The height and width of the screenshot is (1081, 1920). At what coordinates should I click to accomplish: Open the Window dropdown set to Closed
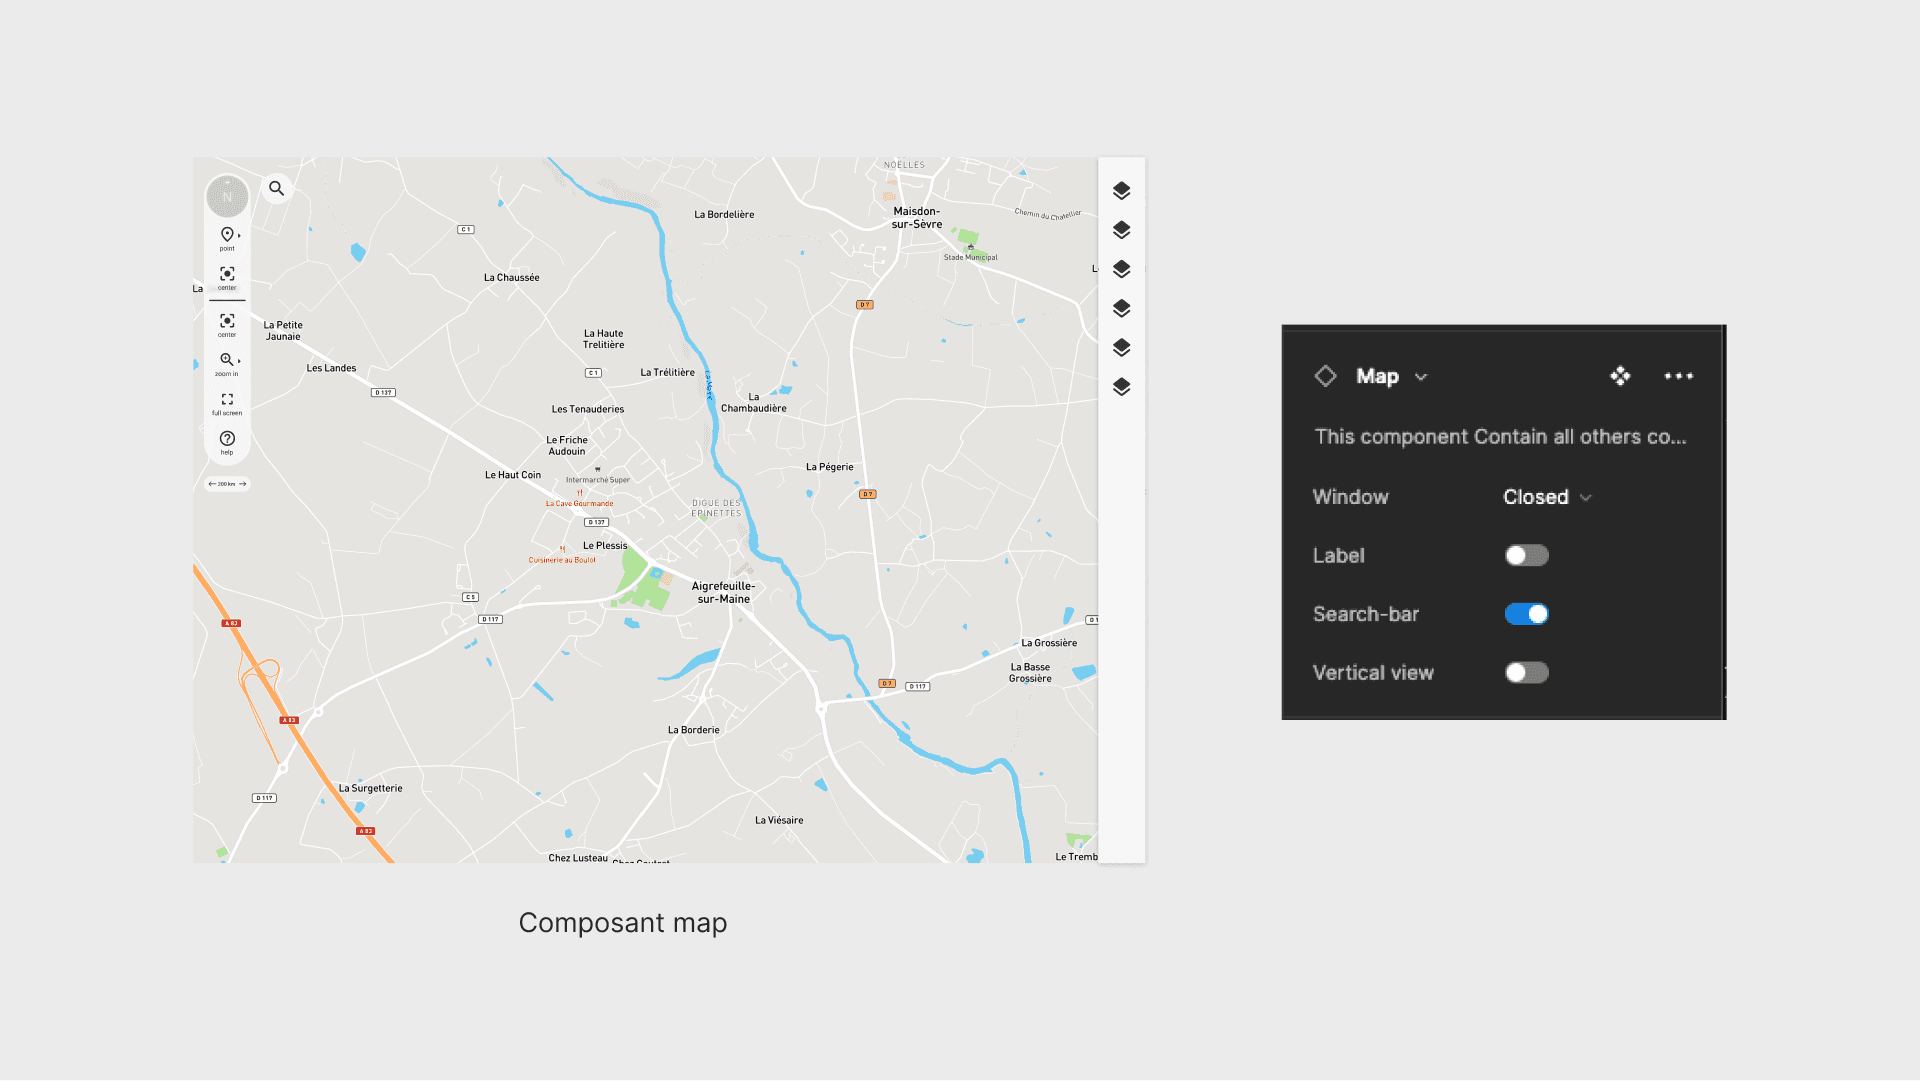click(x=1546, y=497)
